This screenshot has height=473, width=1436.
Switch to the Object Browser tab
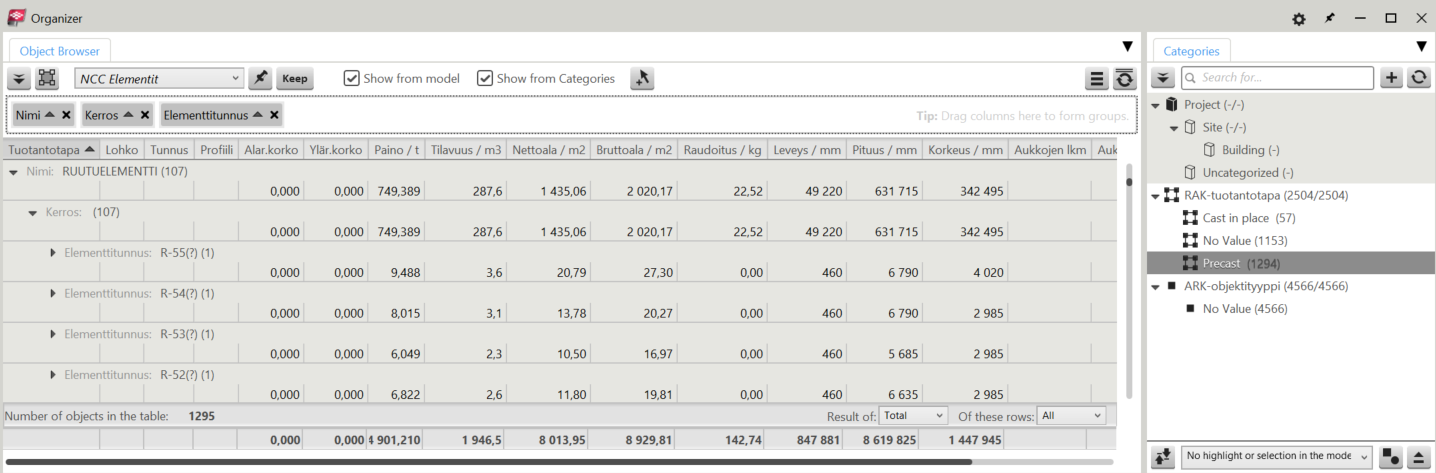tap(60, 51)
